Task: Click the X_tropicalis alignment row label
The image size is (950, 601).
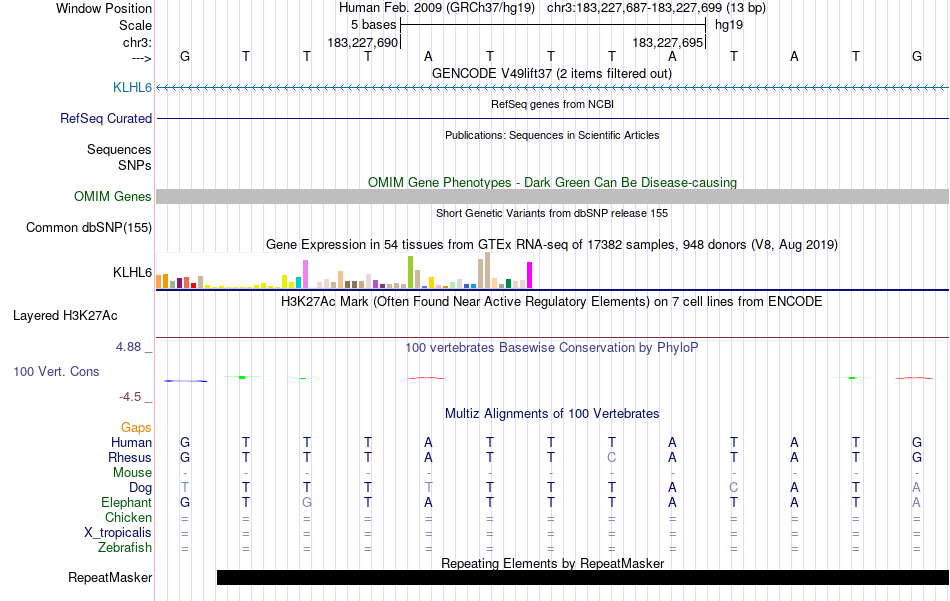Action: (118, 533)
